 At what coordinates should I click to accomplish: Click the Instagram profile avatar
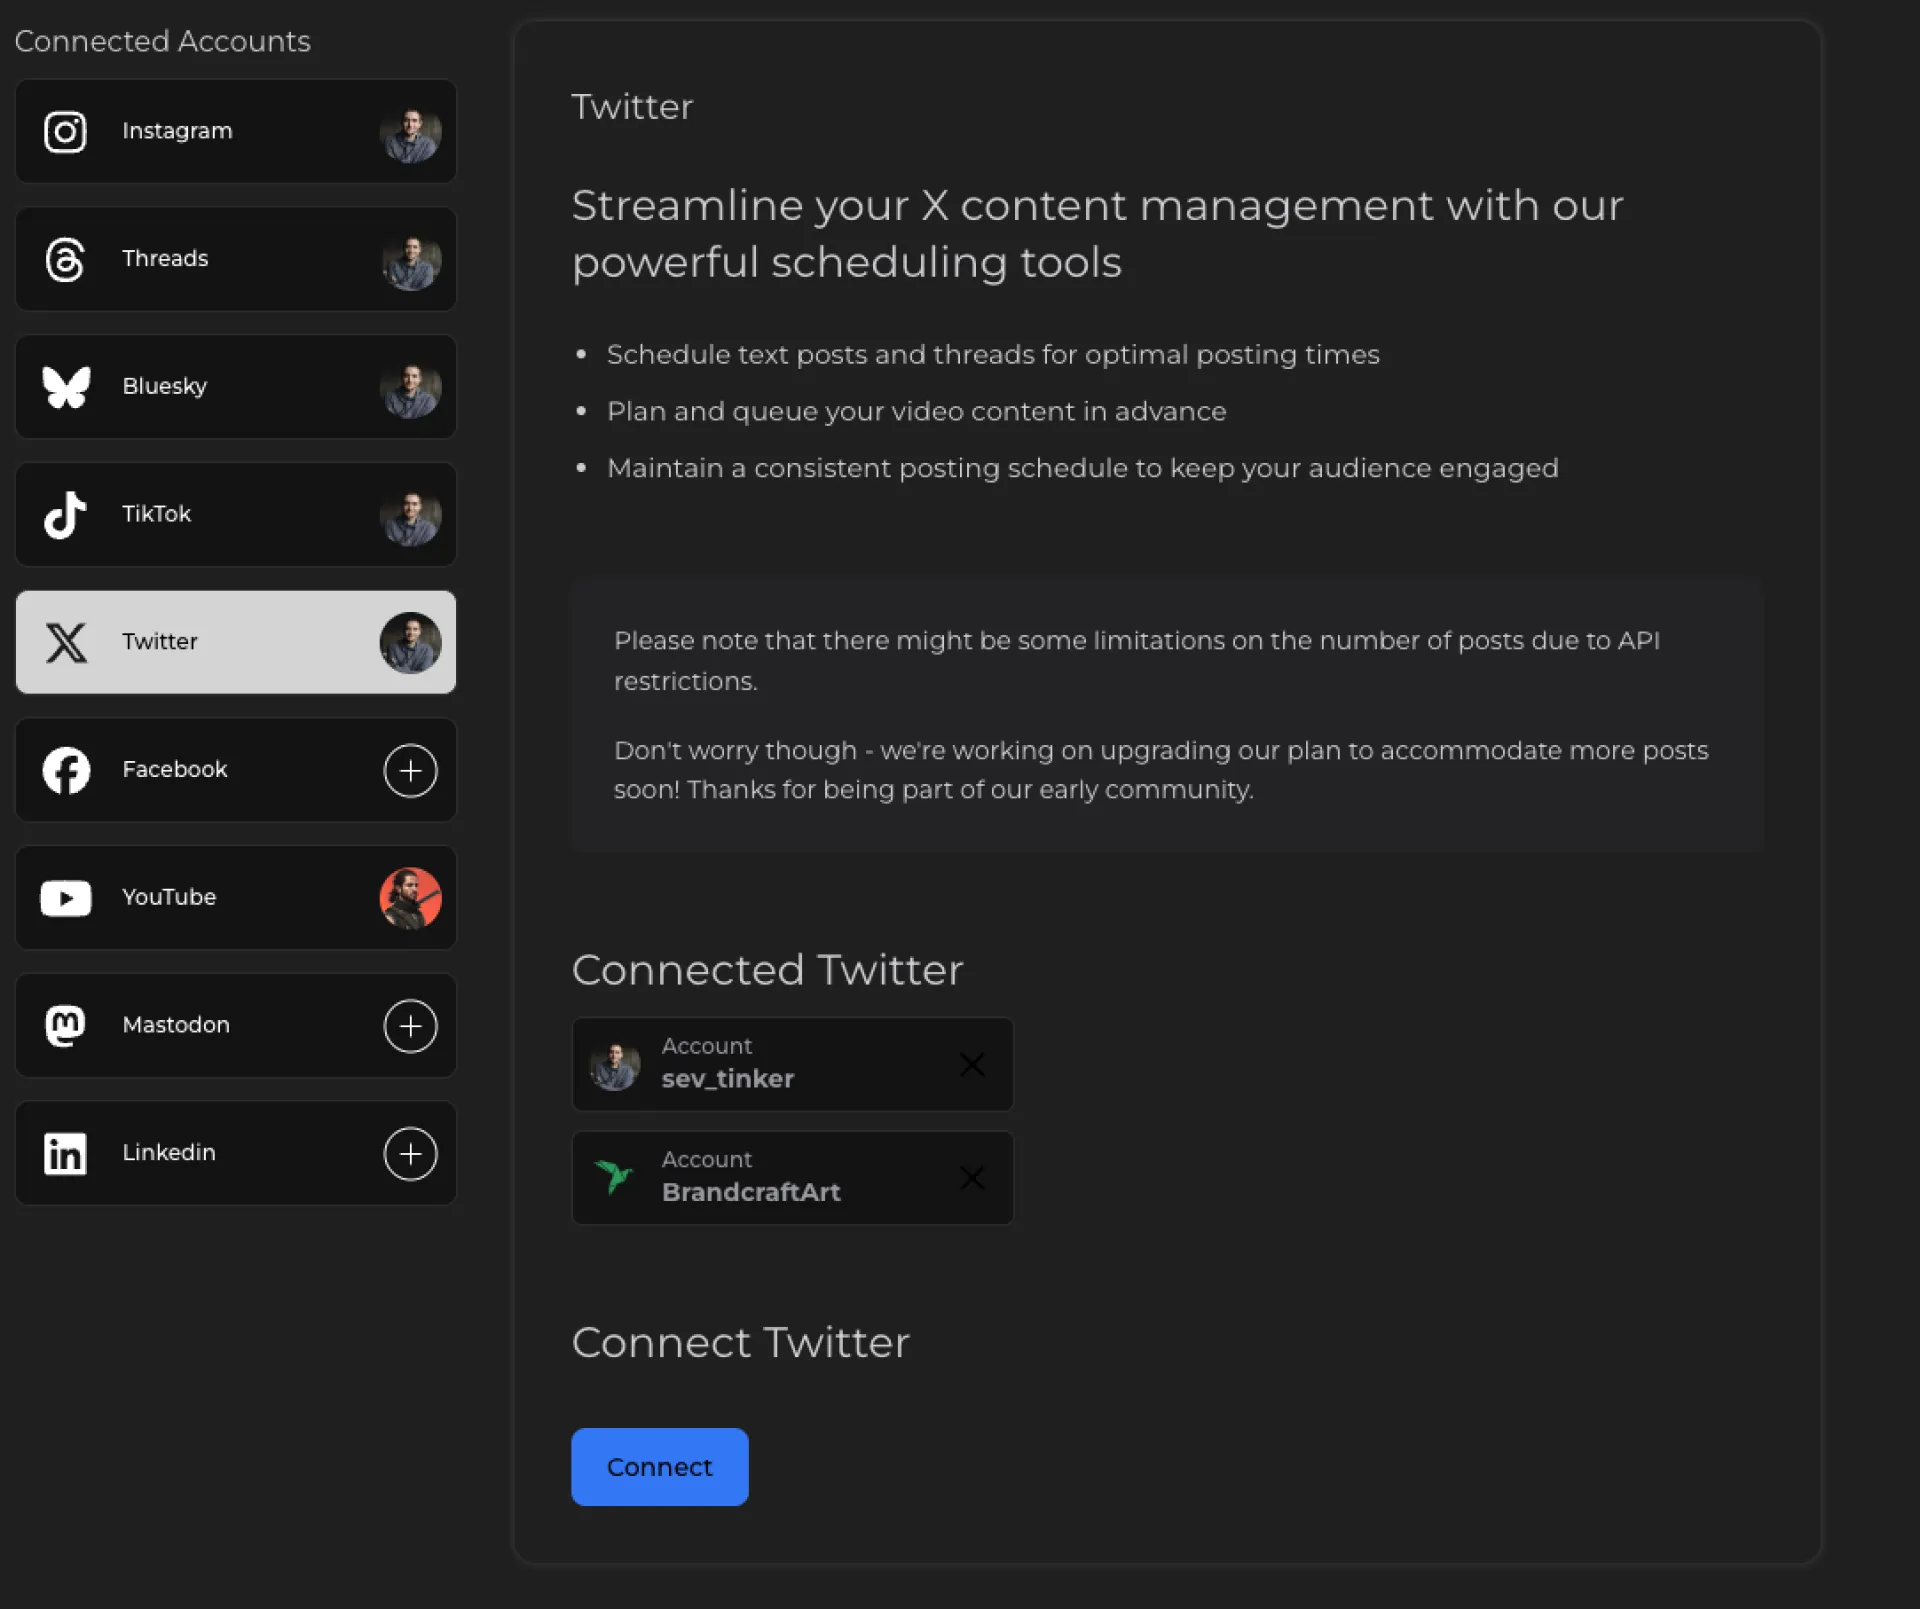(x=410, y=133)
